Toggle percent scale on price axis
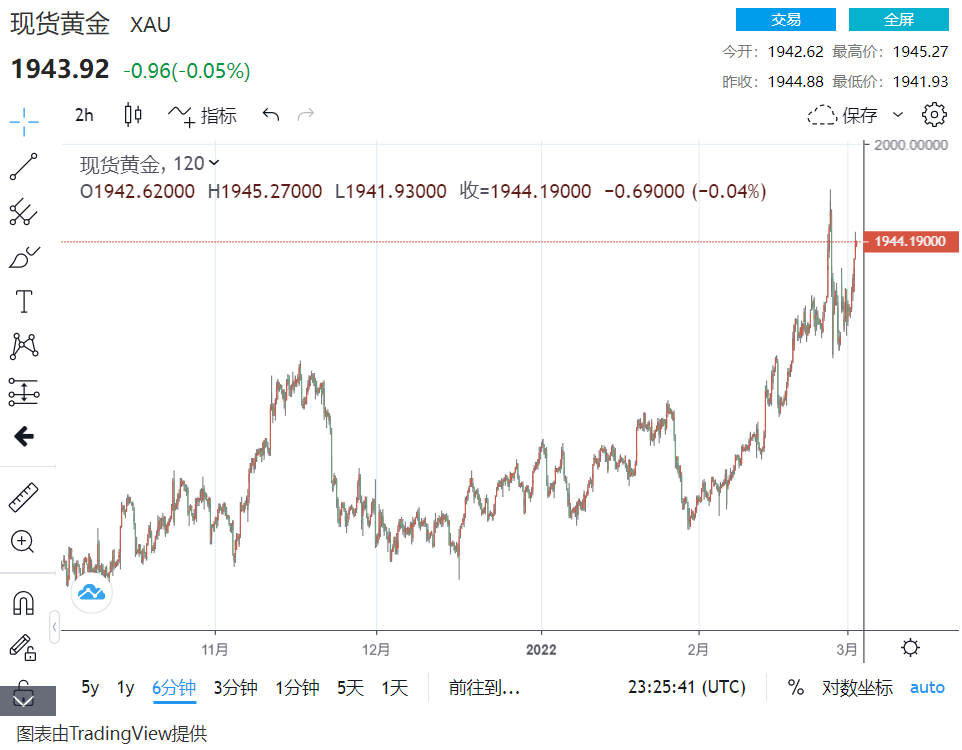The image size is (962, 750). point(796,688)
